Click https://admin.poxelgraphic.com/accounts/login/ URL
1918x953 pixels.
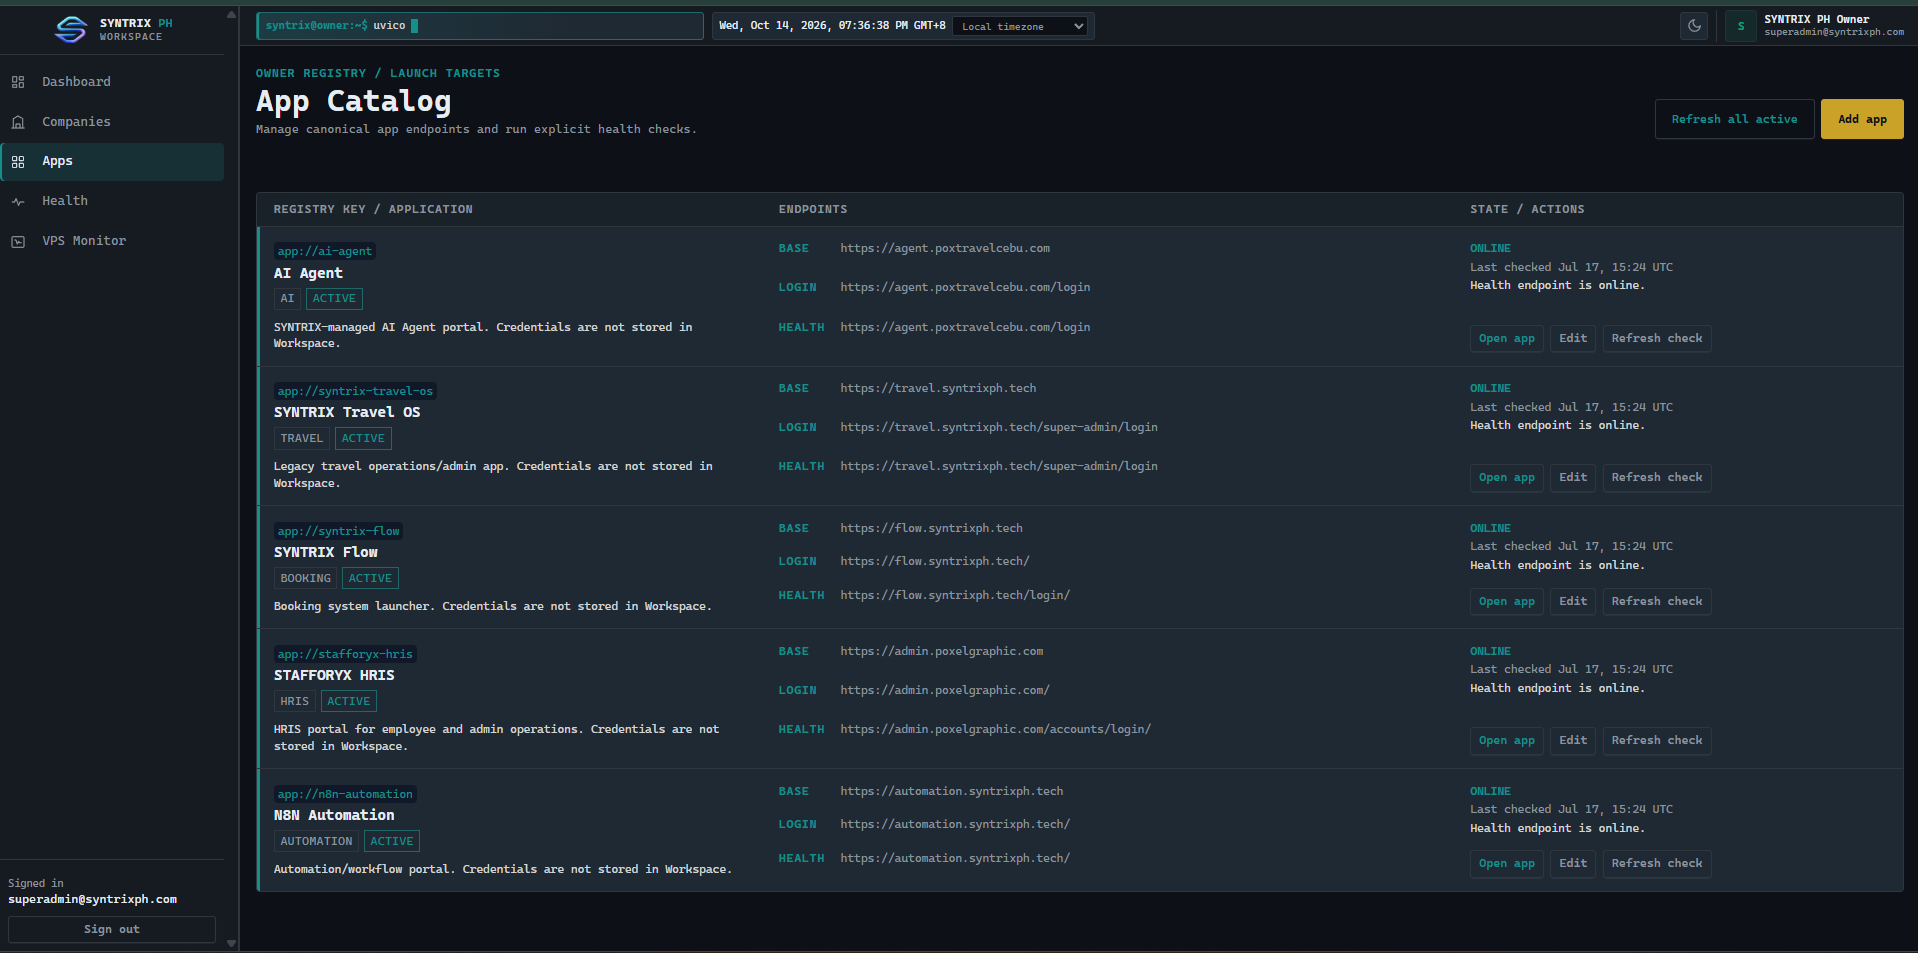coord(995,729)
